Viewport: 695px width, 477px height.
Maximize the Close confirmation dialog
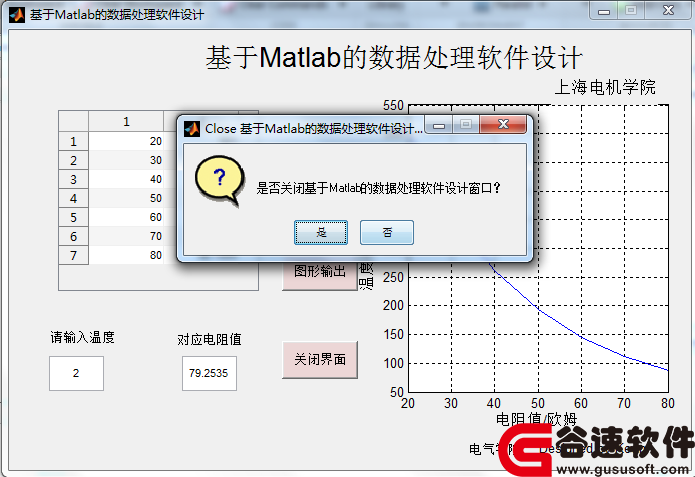465,124
